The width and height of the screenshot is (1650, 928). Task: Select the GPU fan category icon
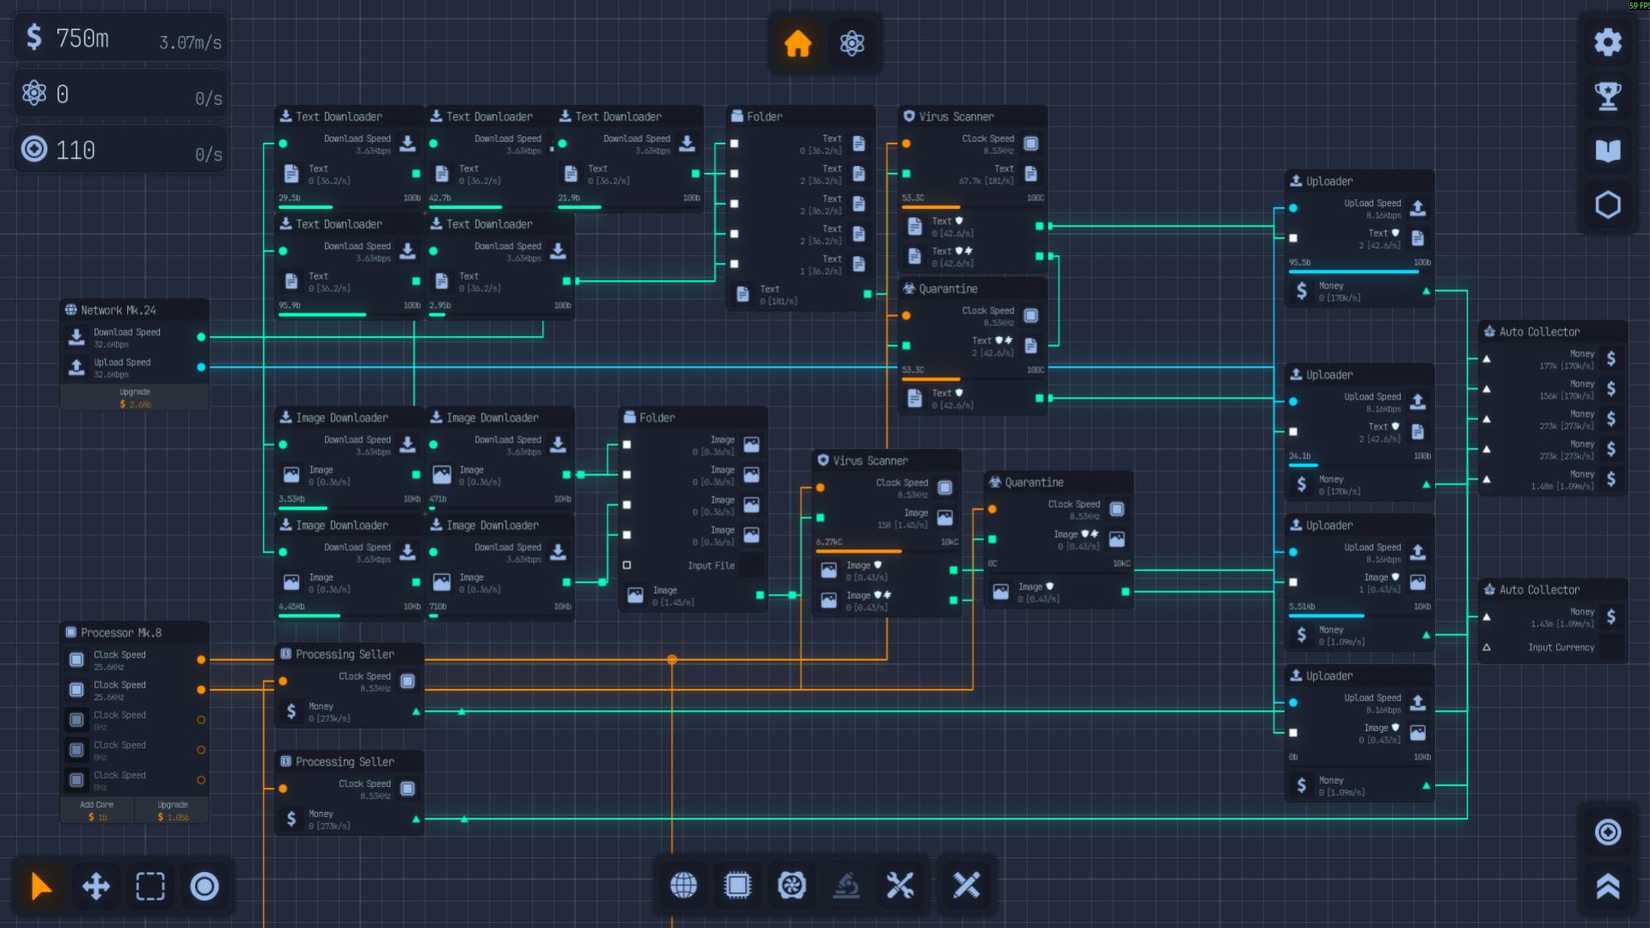tap(792, 885)
